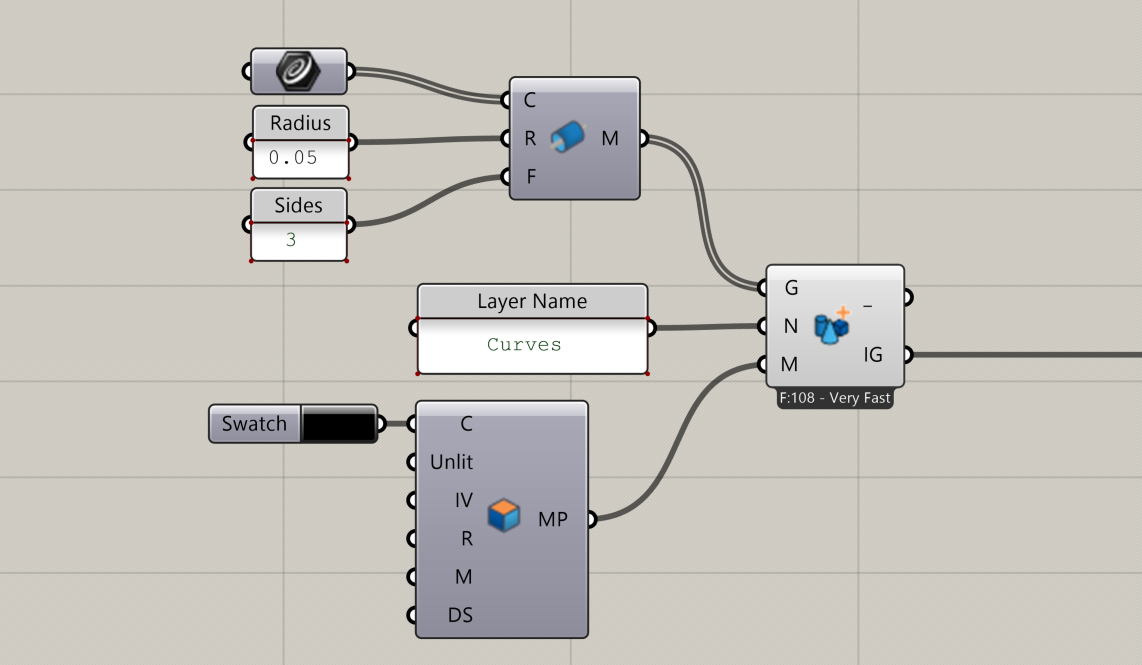The image size is (1142, 665).
Task: Click the IG output on bake component
Action: [x=873, y=354]
